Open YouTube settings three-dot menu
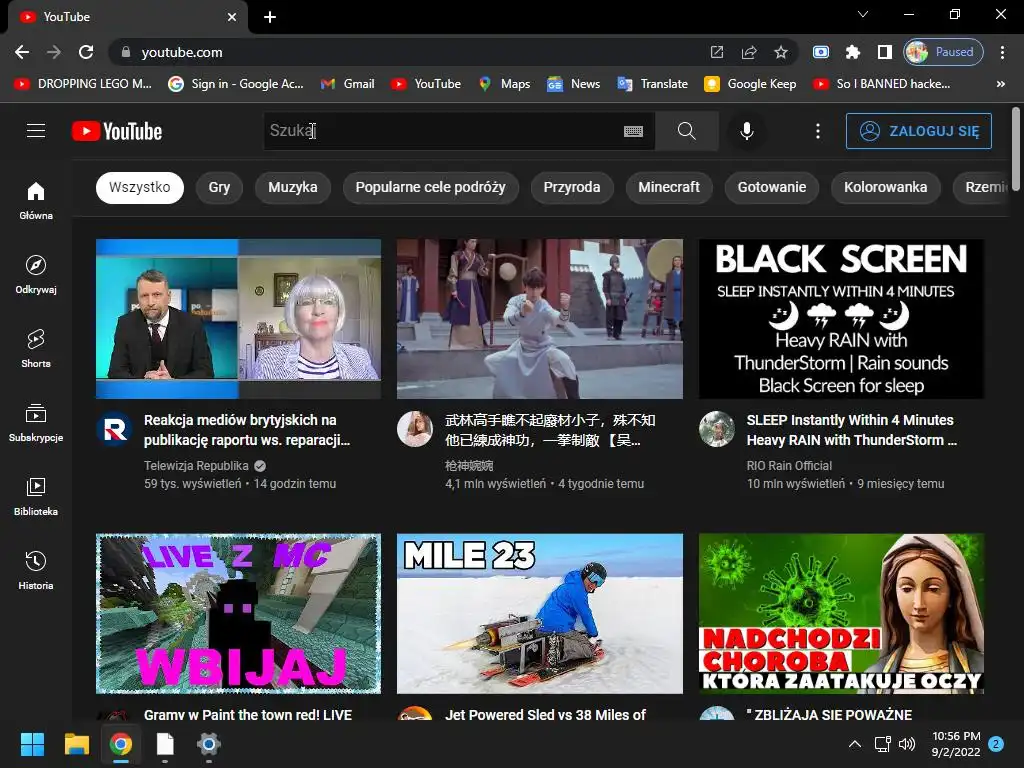The height and width of the screenshot is (768, 1024). [818, 131]
